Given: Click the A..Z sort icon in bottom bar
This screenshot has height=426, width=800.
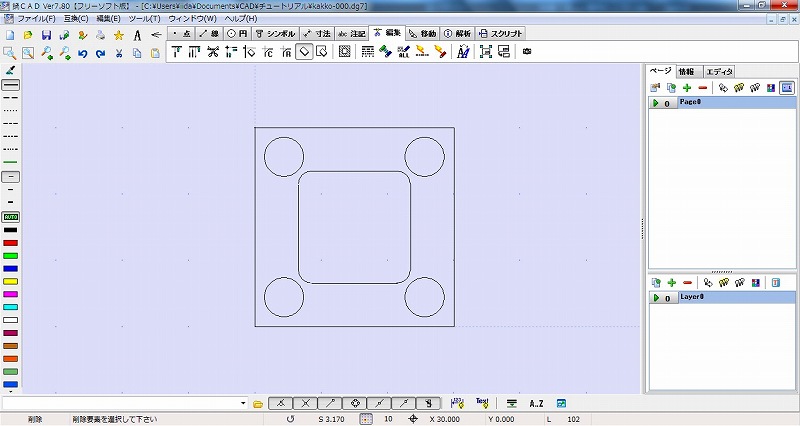Looking at the screenshot, I should (x=536, y=403).
